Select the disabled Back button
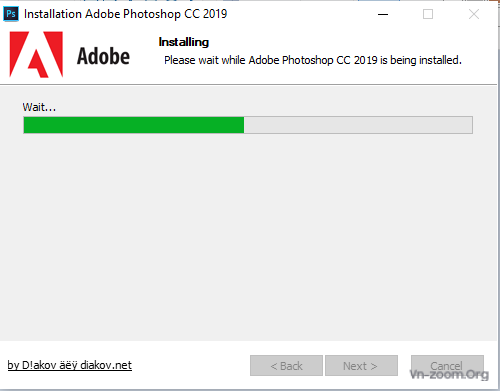 point(286,366)
